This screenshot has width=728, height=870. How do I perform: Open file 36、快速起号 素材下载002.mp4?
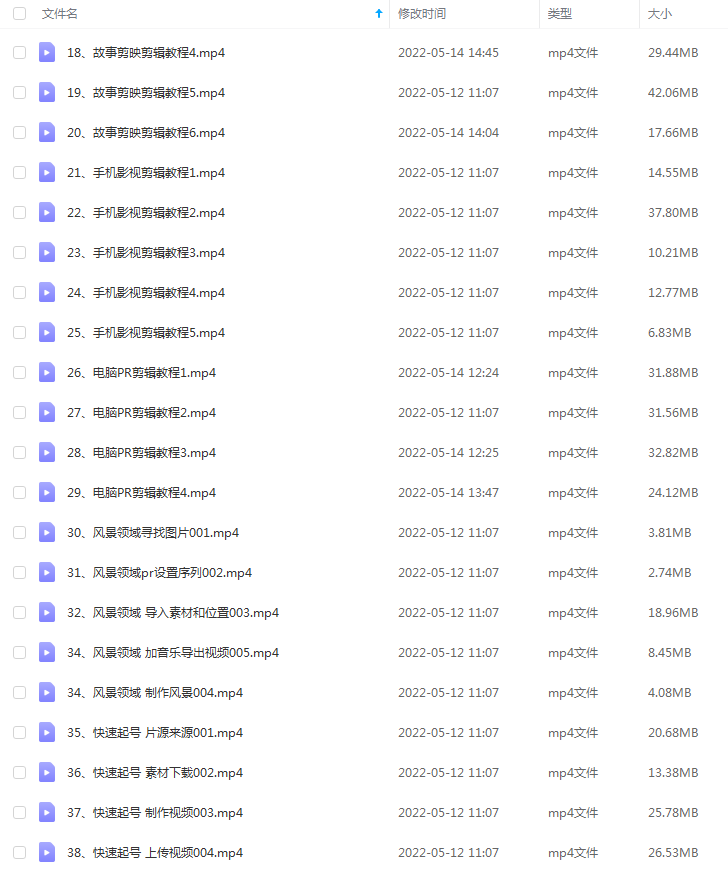pos(155,772)
